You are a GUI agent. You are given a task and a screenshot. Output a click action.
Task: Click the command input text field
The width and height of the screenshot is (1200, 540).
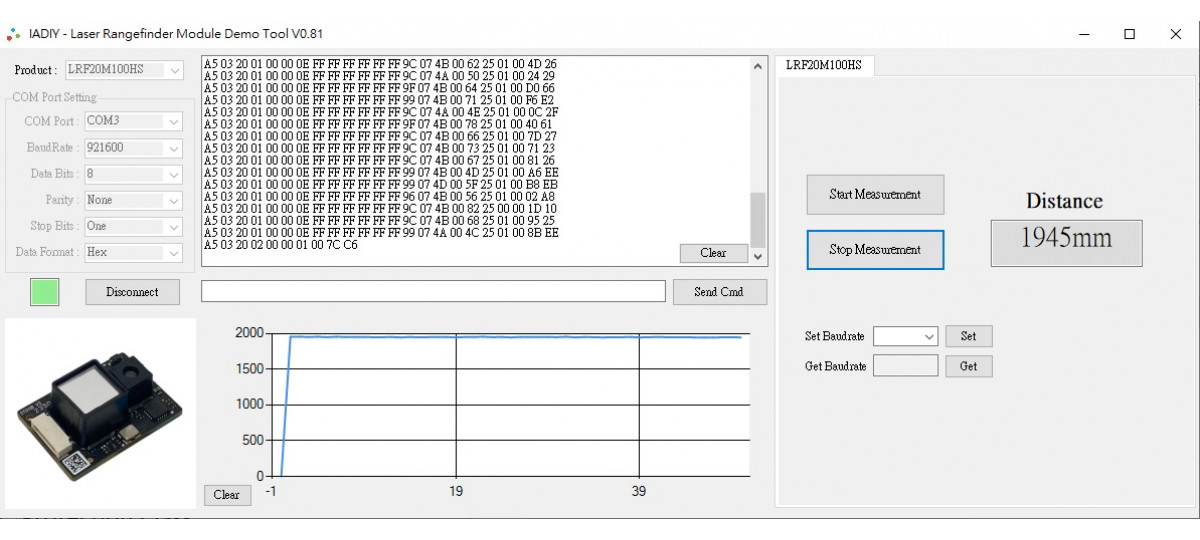pyautogui.click(x=433, y=291)
